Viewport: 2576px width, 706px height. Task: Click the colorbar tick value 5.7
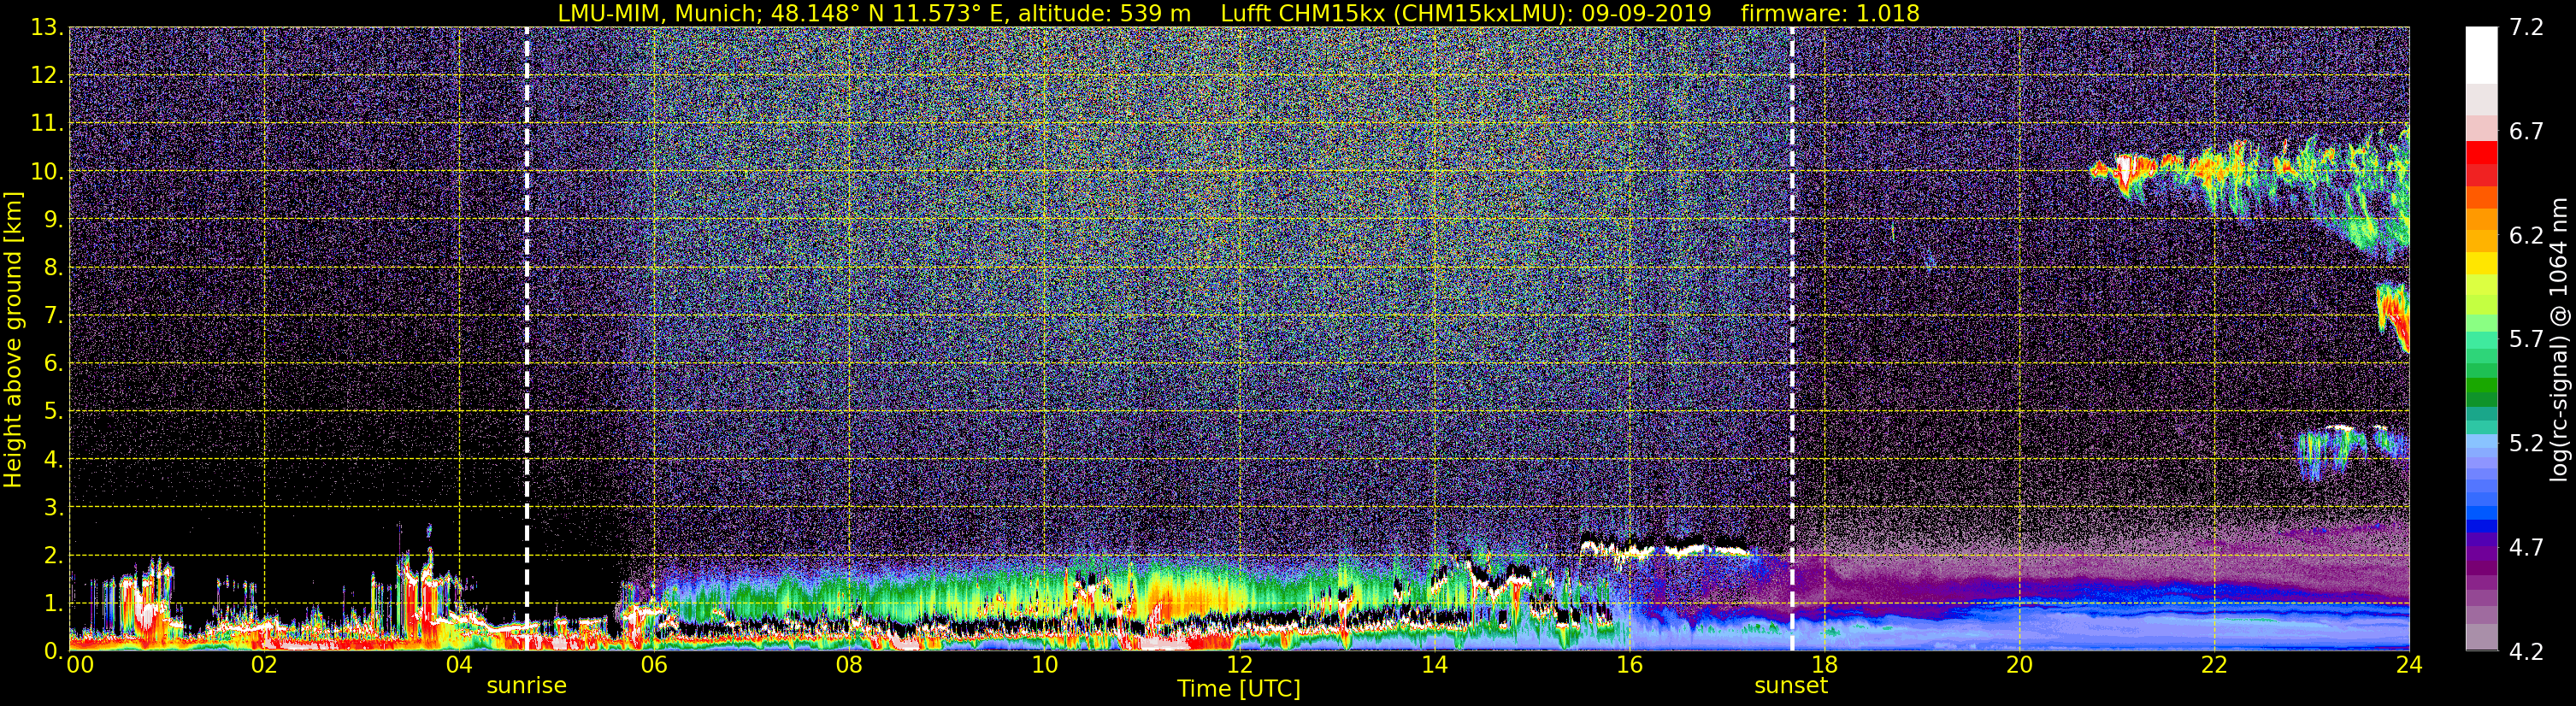tap(2526, 340)
